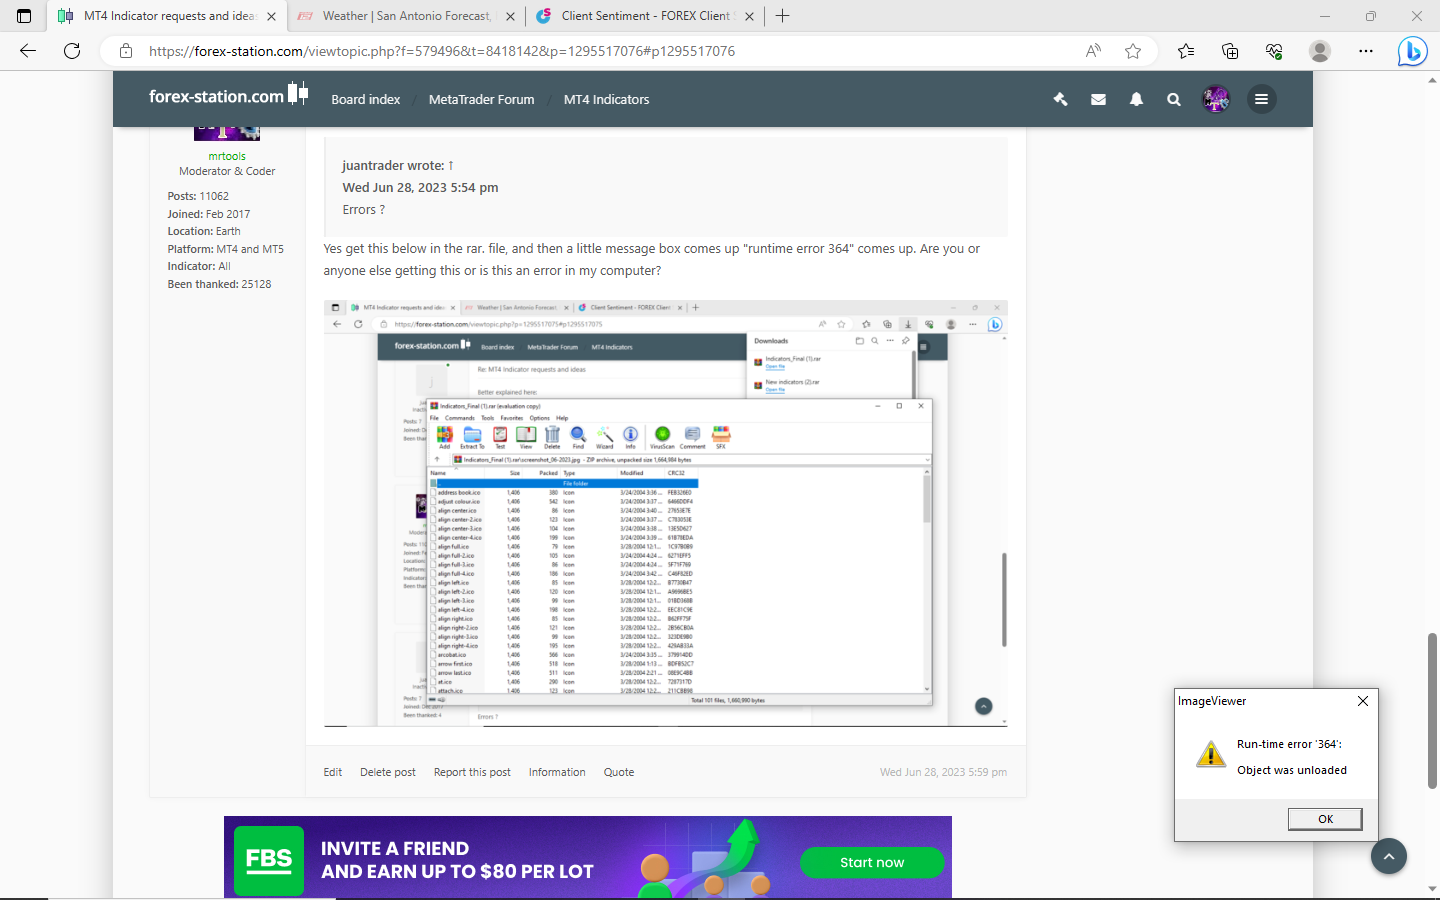Add this page to favorites star
The width and height of the screenshot is (1440, 900).
1133,51
